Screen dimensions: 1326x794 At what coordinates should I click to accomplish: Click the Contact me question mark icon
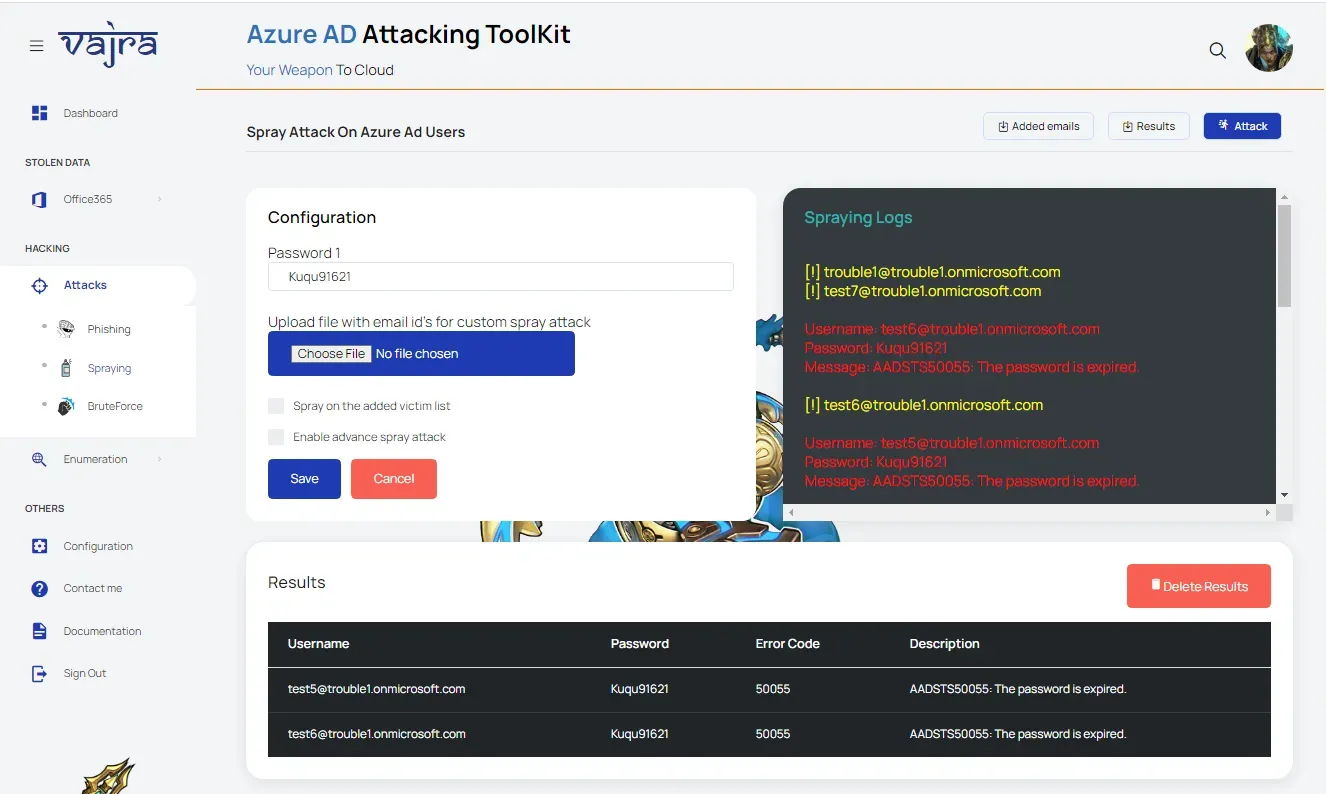[x=39, y=589]
